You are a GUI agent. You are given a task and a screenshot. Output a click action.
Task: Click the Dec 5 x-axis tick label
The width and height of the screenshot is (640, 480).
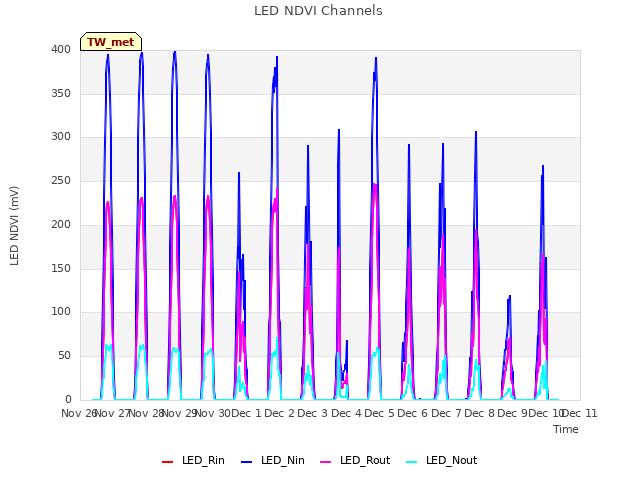click(x=380, y=413)
